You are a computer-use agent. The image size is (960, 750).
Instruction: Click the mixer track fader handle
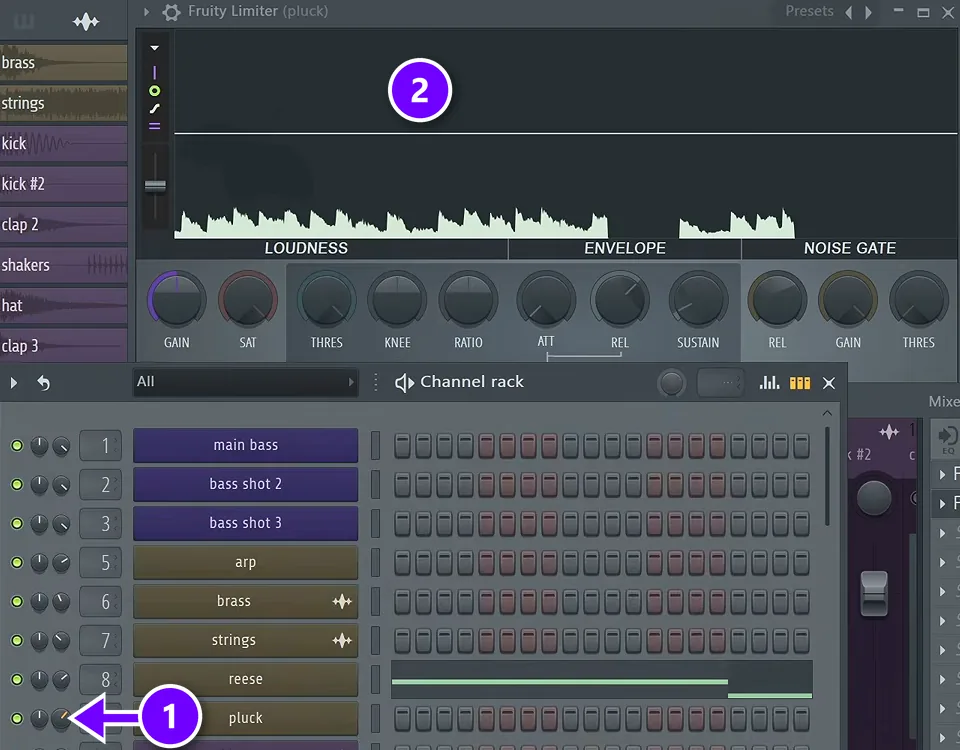pyautogui.click(x=874, y=593)
